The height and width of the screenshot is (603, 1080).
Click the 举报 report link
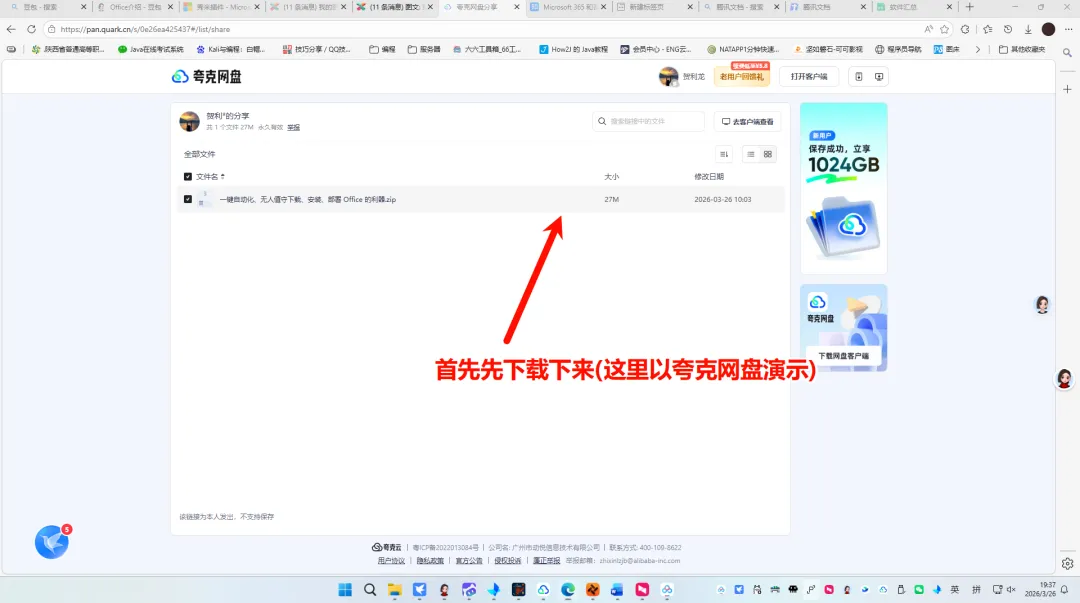[x=293, y=127]
